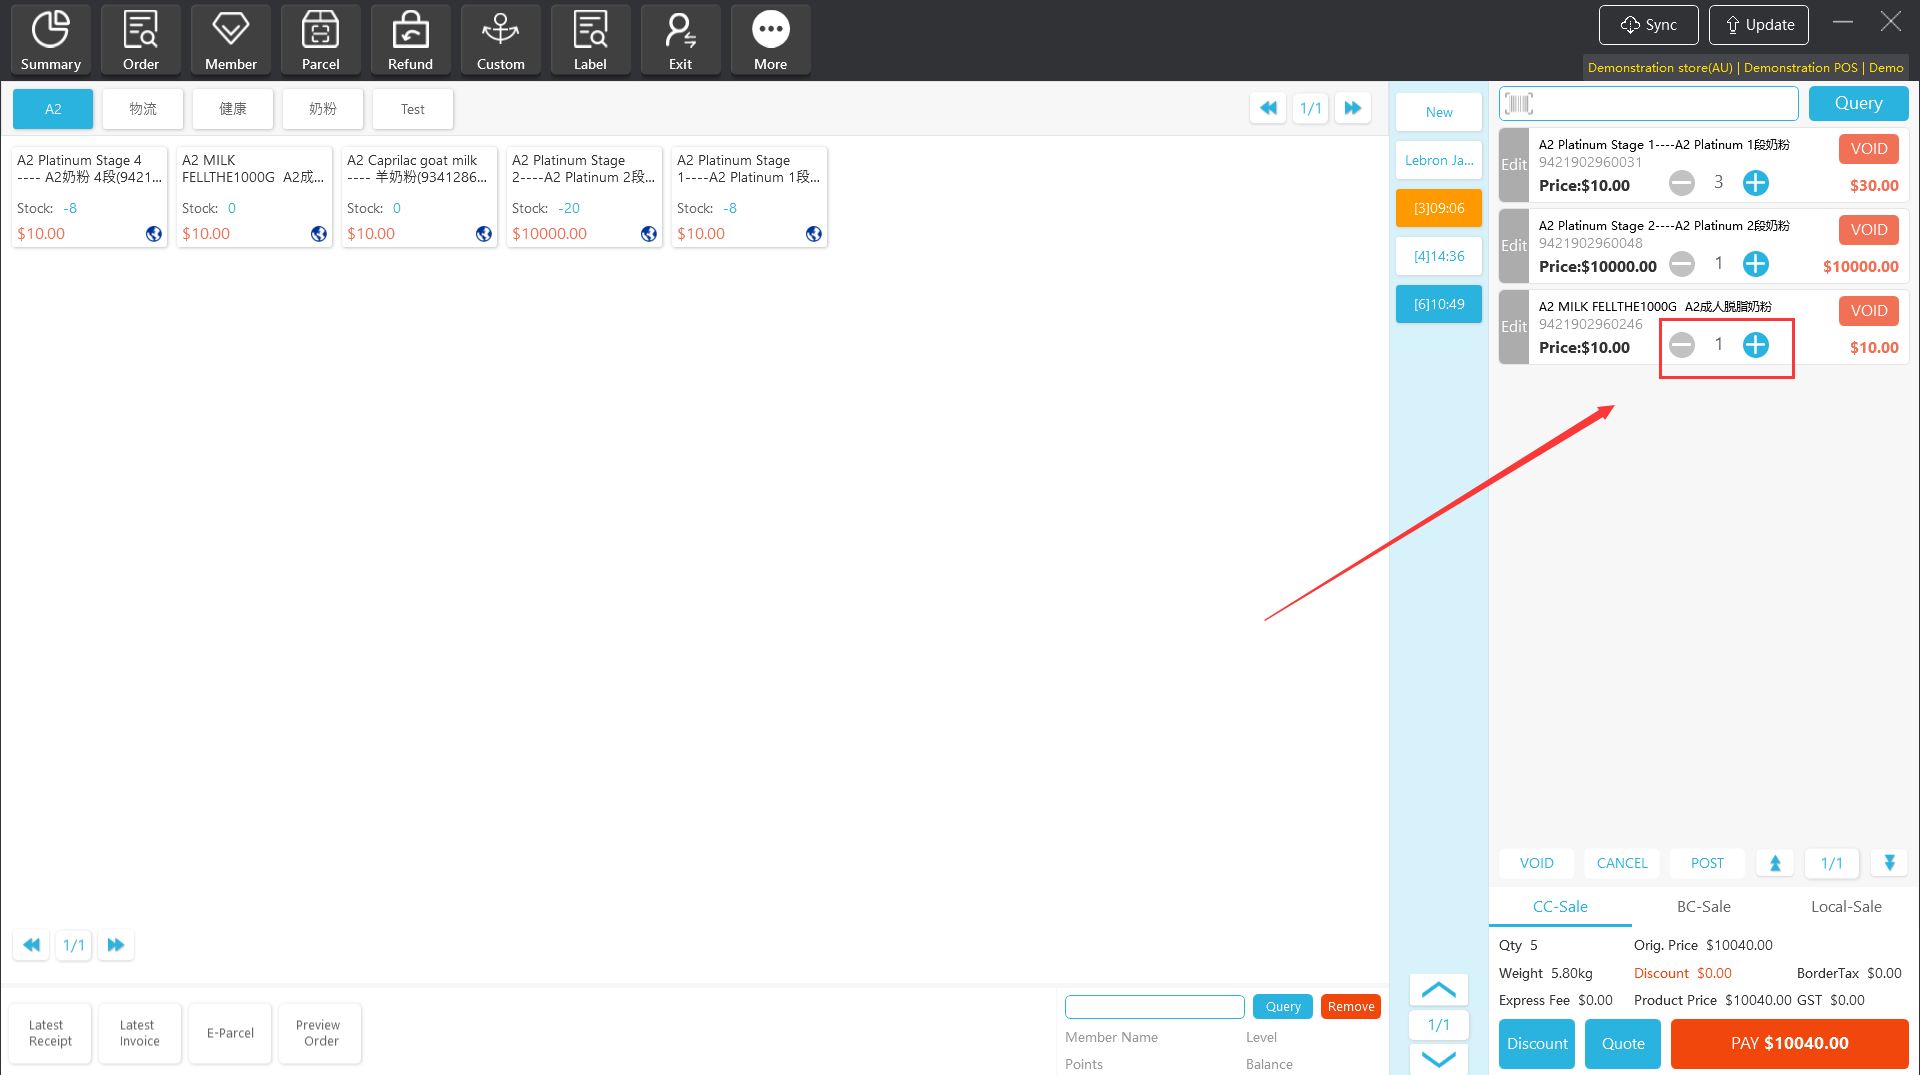Switch to the BC-Sale tab
Screen dimensions: 1920x1075
[x=1703, y=906]
